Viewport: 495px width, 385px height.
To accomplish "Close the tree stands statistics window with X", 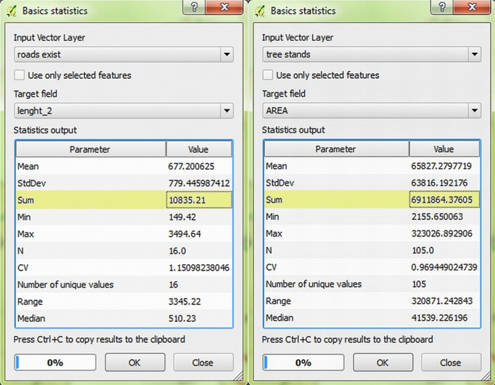I will click(472, 7).
